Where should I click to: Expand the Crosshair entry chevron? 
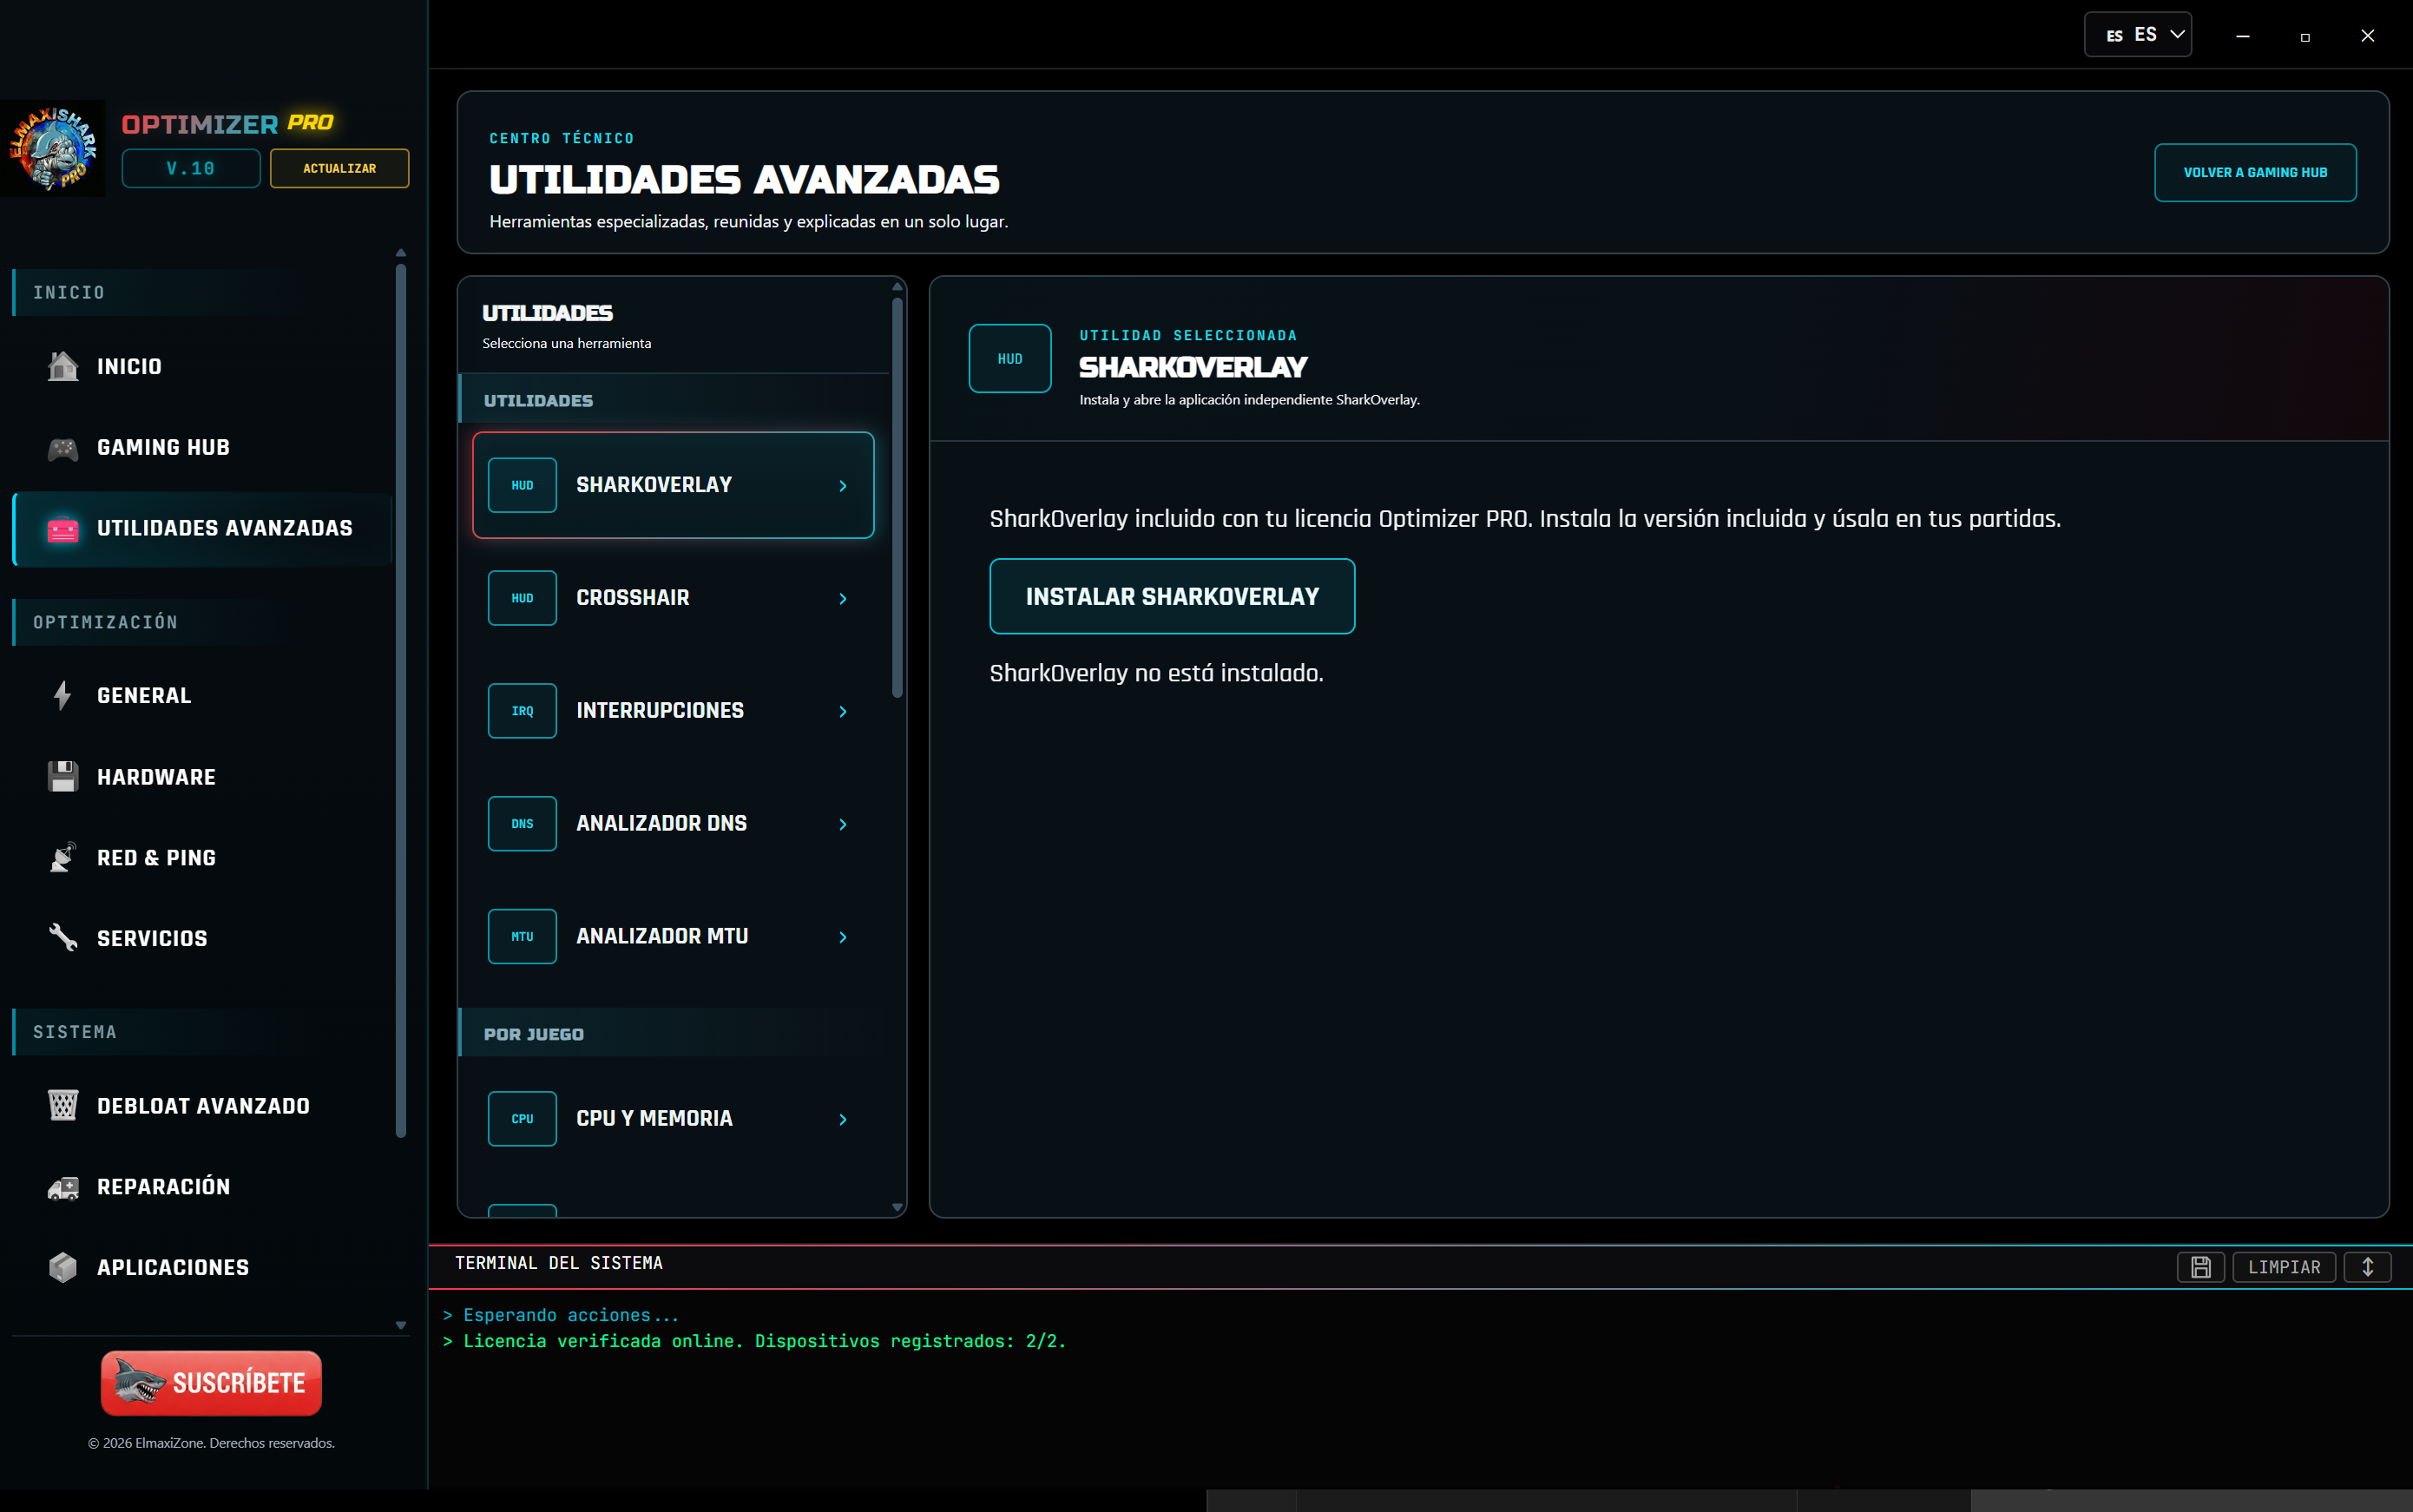click(843, 599)
